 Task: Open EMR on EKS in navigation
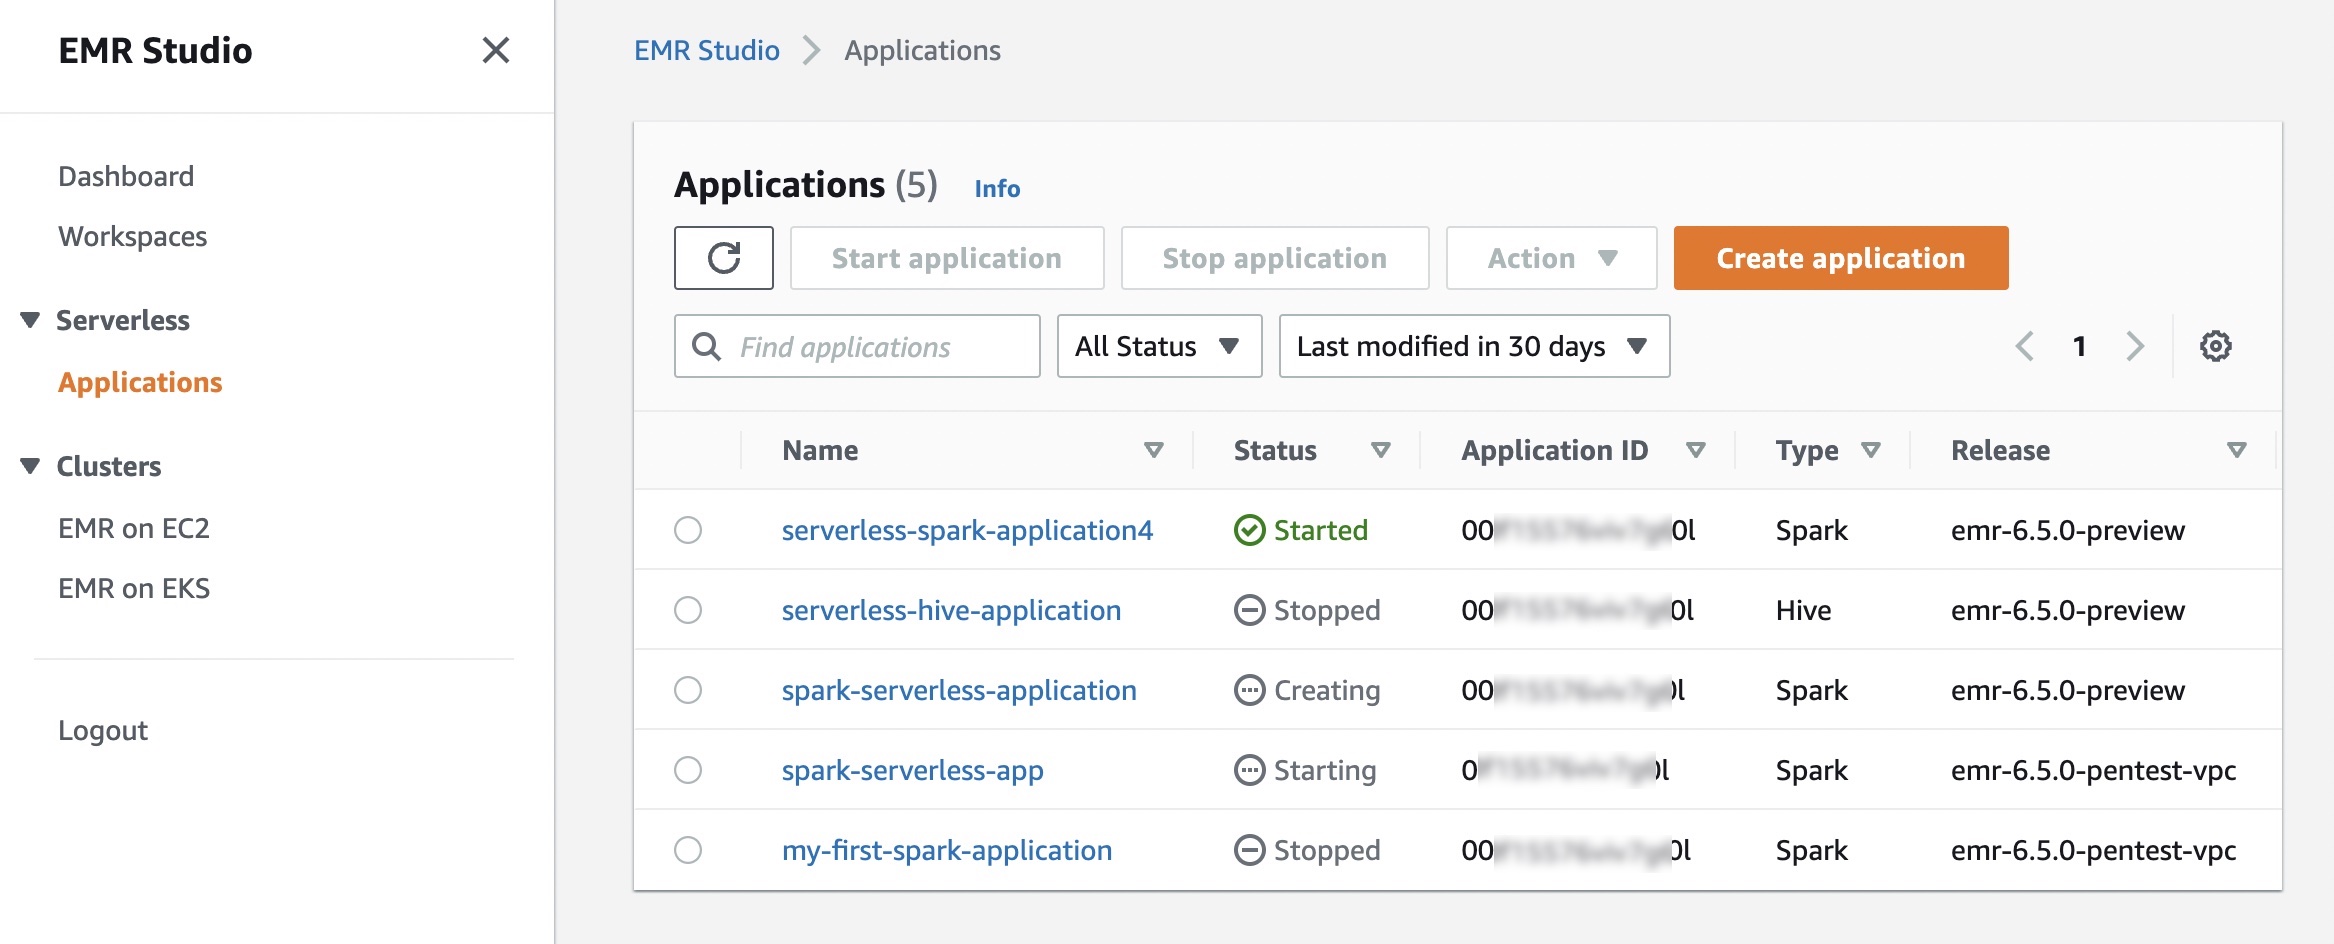134,588
